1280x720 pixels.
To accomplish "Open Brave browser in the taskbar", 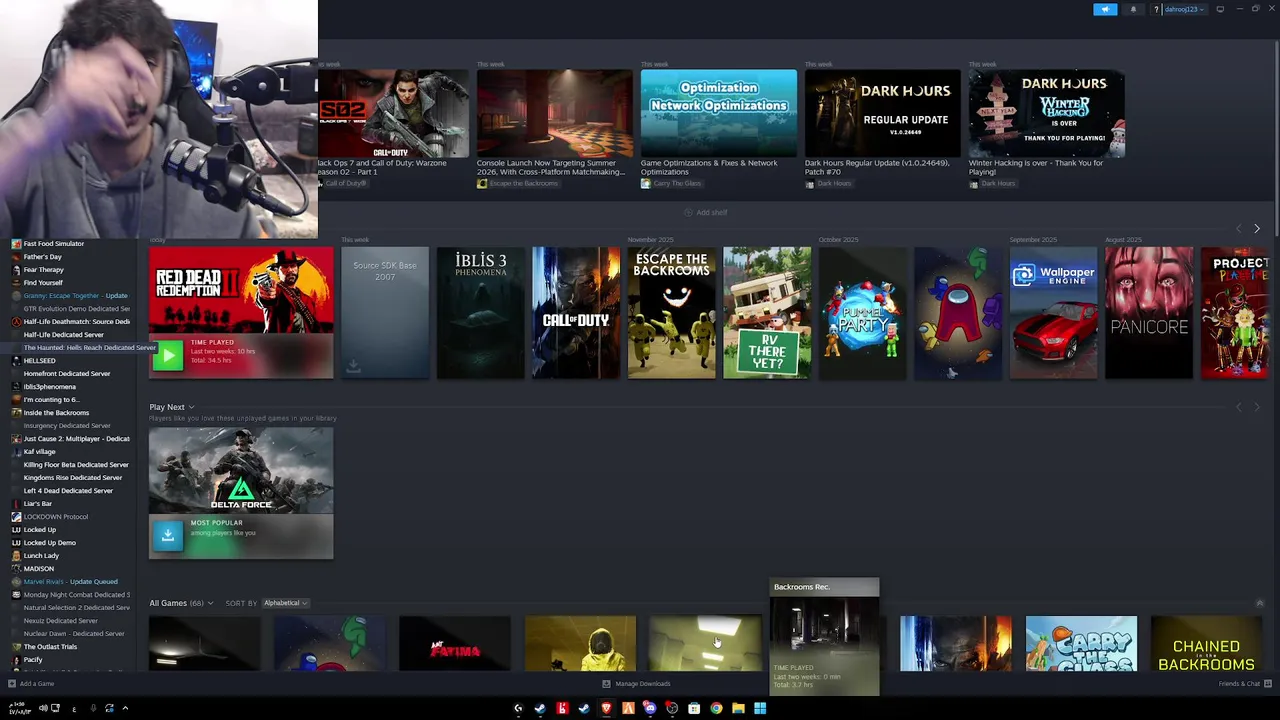I will point(606,708).
